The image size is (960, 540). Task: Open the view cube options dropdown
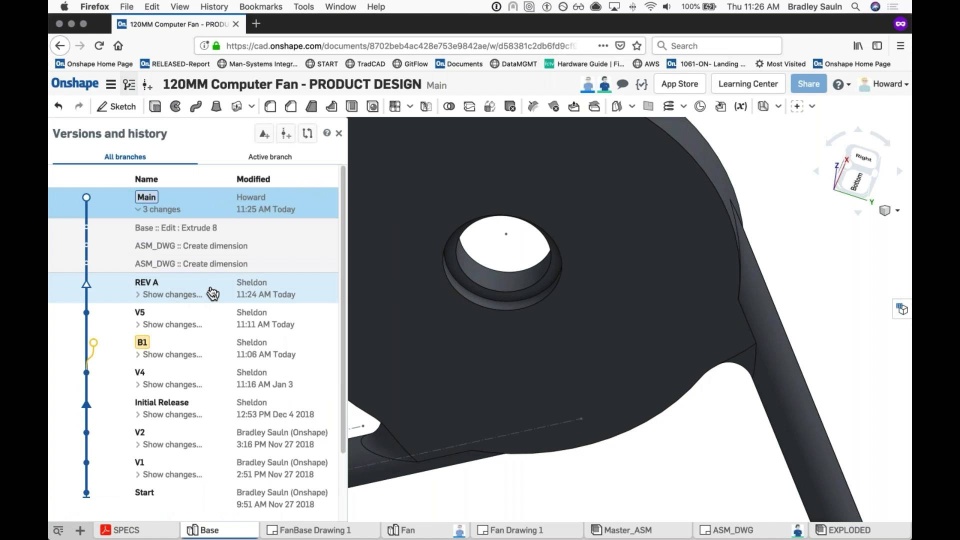pos(898,211)
